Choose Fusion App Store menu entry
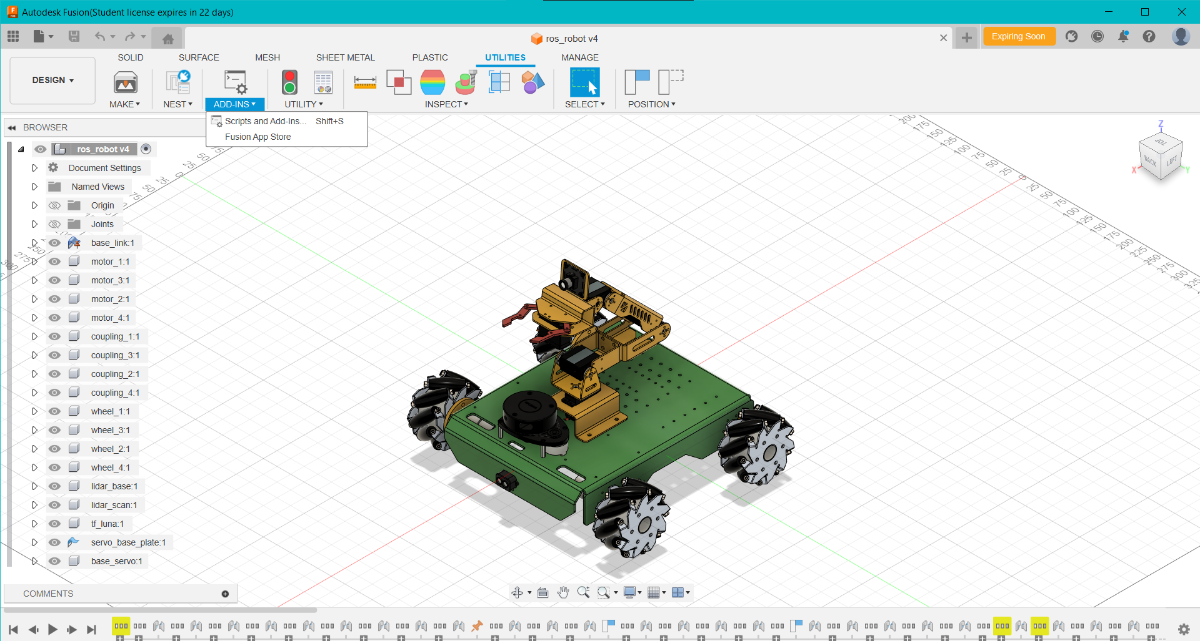 pos(287,137)
